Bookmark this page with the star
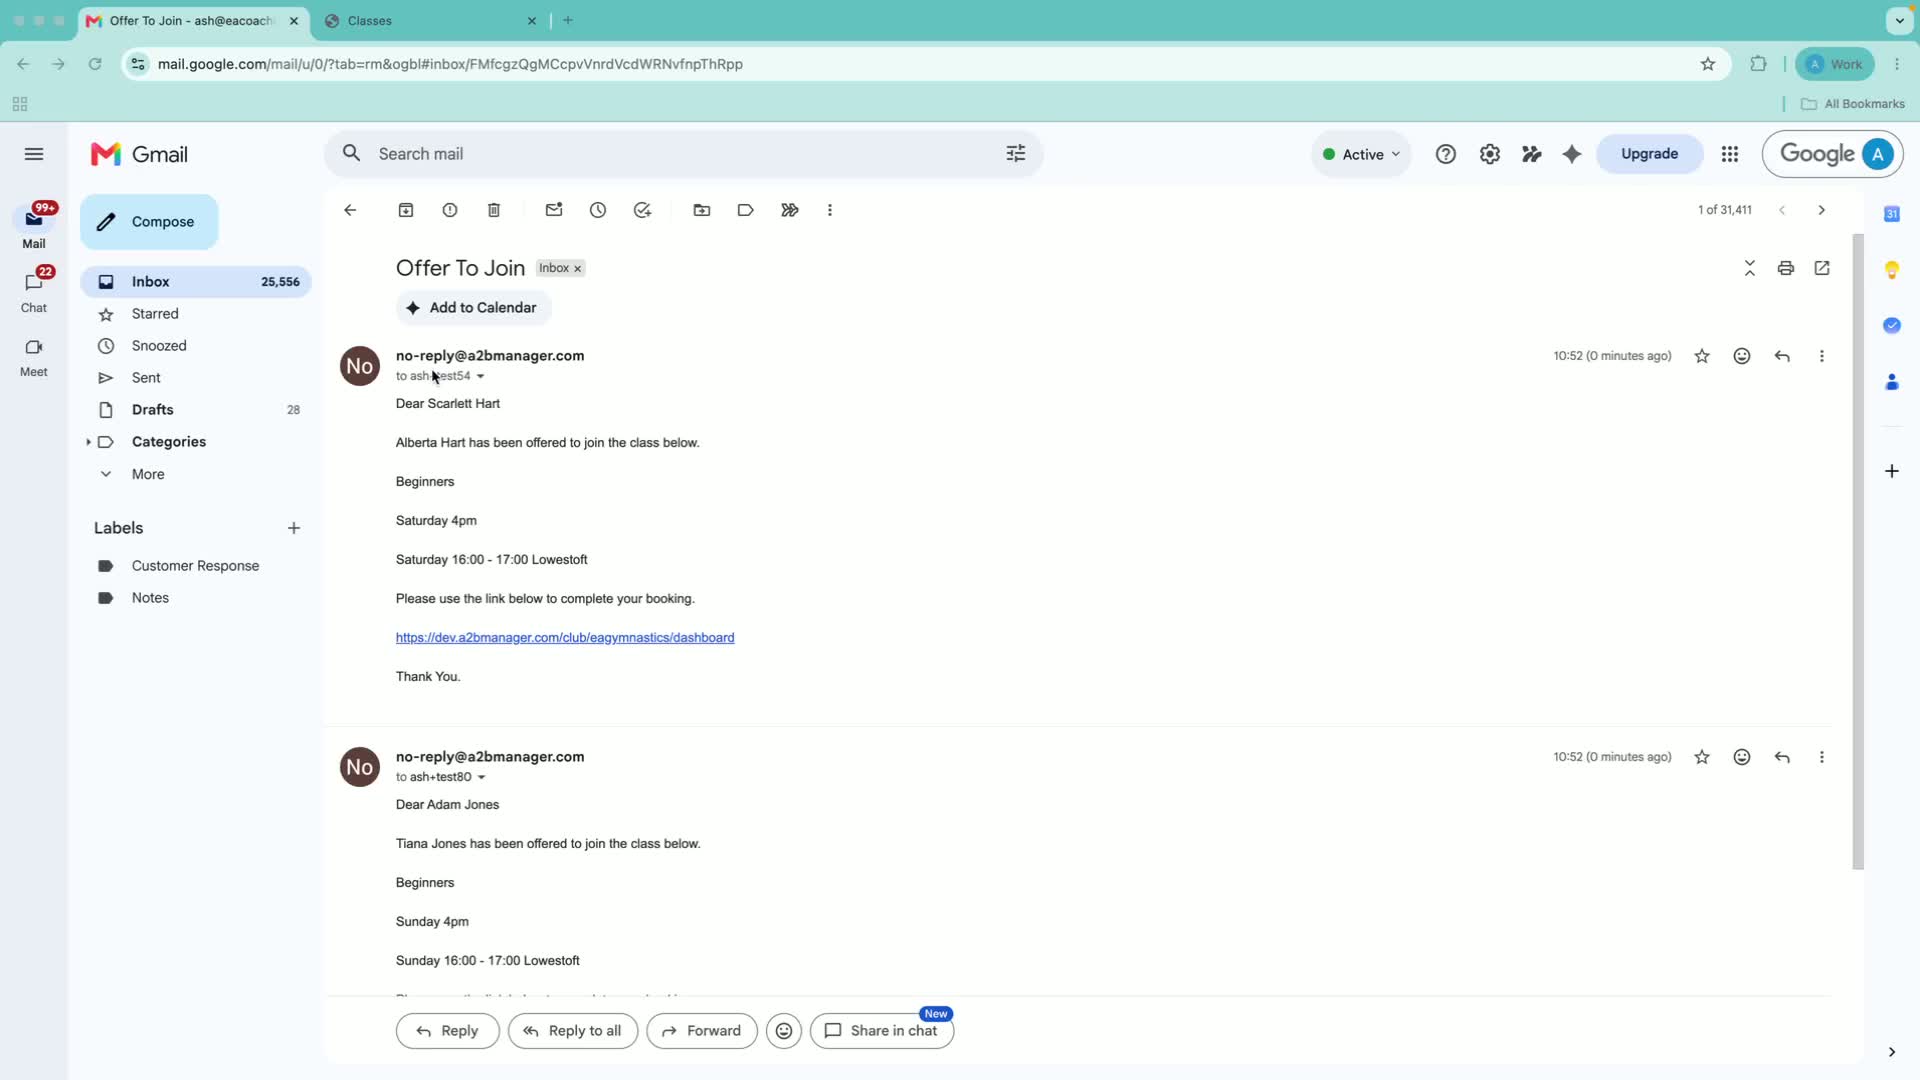 tap(1708, 64)
